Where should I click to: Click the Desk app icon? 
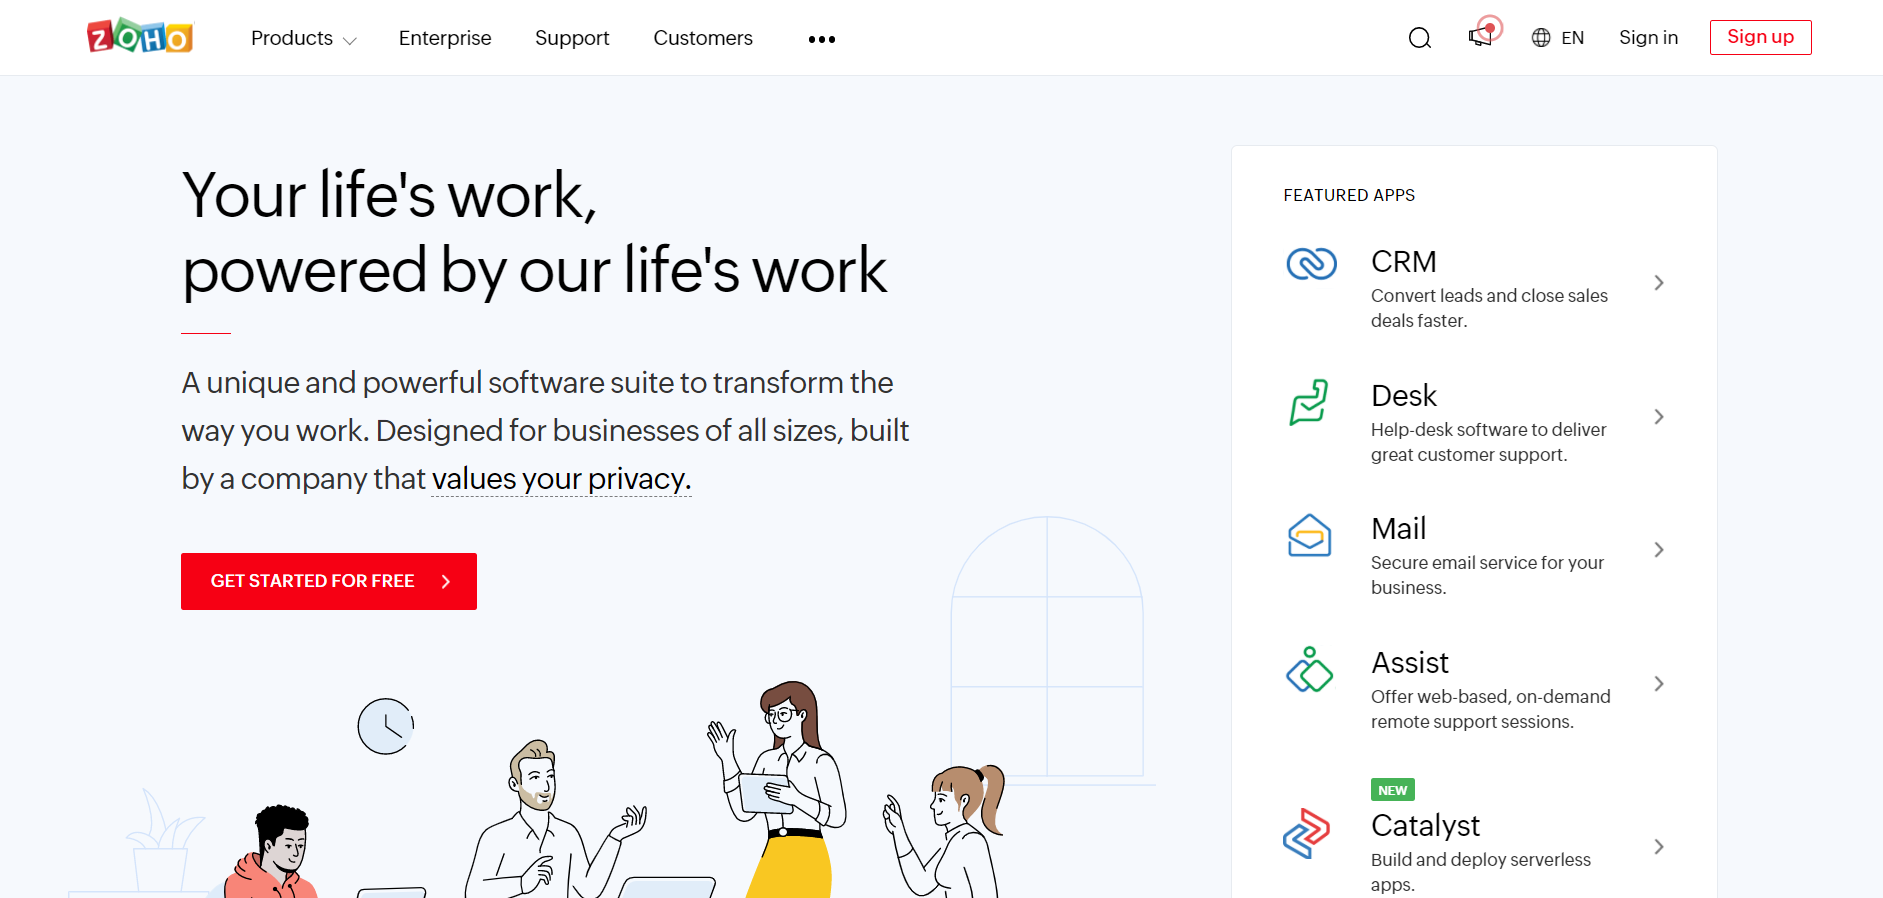click(x=1309, y=402)
